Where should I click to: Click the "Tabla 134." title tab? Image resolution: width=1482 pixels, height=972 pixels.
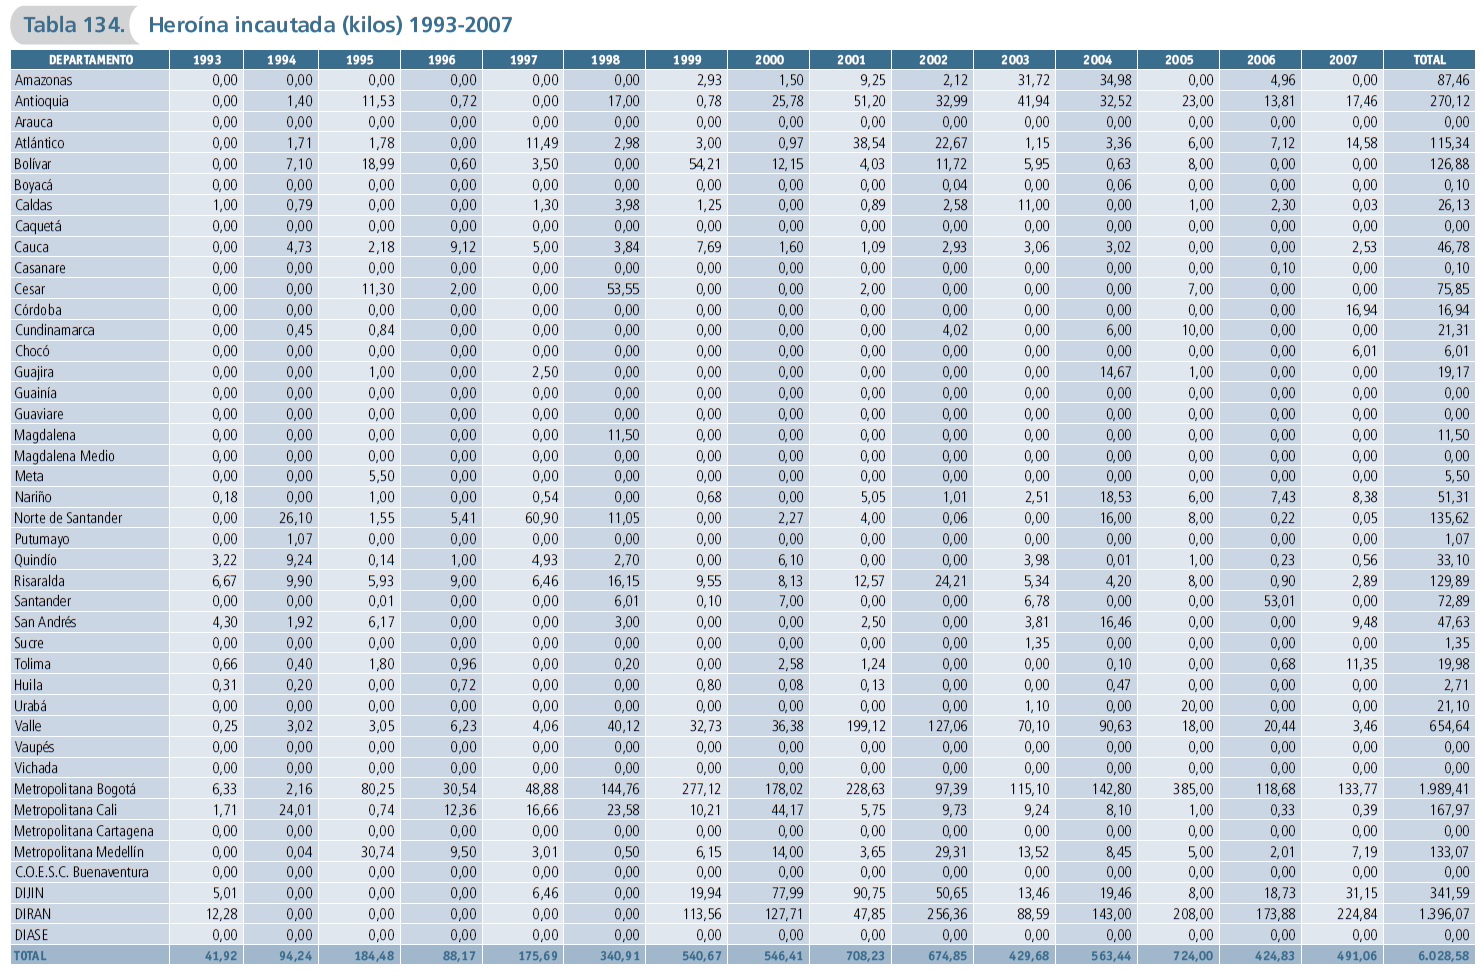(73, 25)
